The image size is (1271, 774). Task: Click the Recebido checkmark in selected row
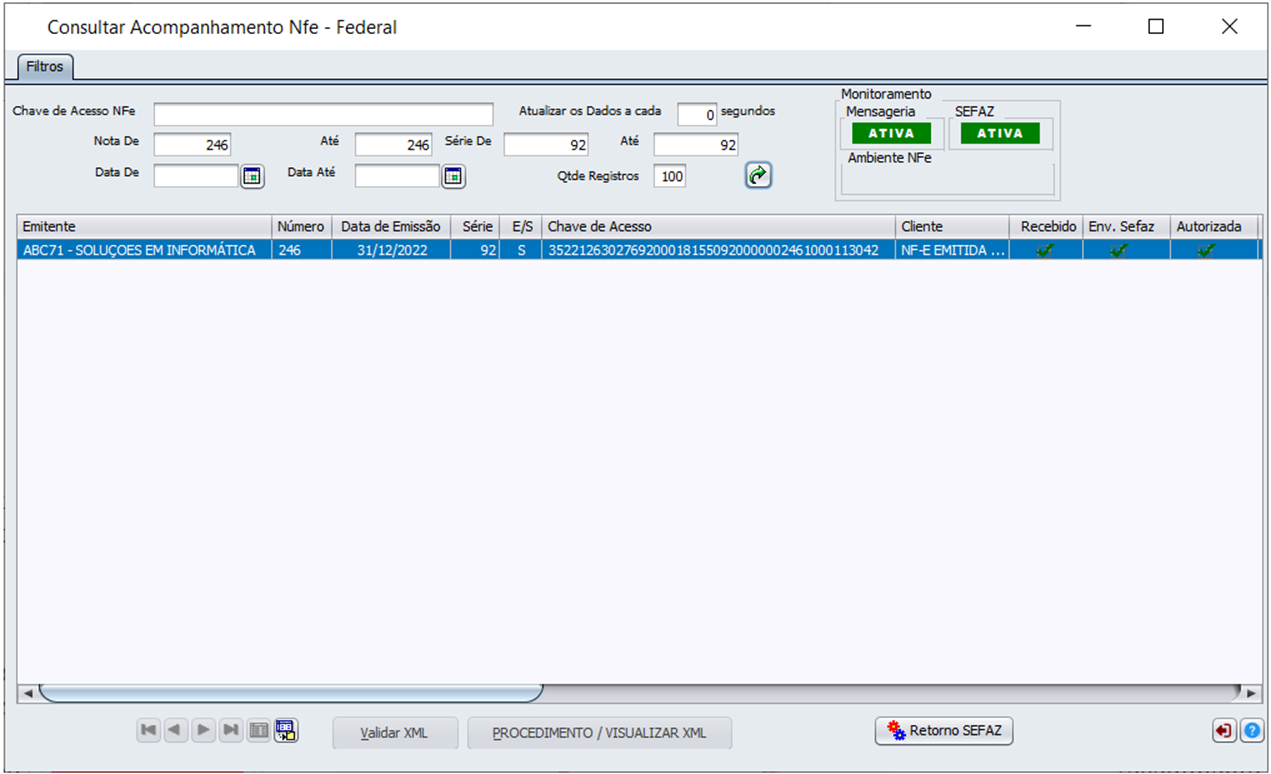pyautogui.click(x=1045, y=251)
